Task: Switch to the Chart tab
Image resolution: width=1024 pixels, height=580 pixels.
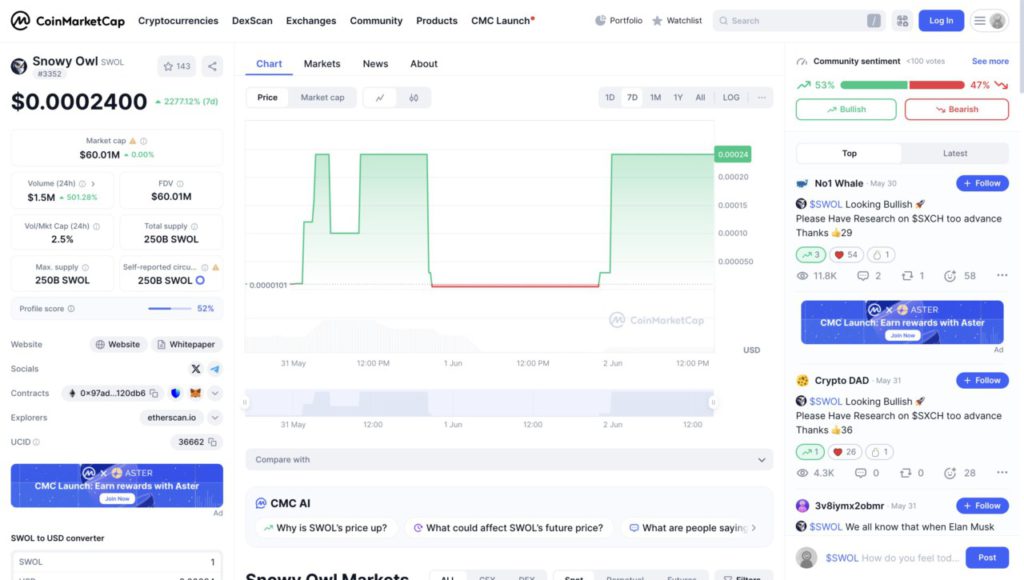Action: click(x=269, y=64)
